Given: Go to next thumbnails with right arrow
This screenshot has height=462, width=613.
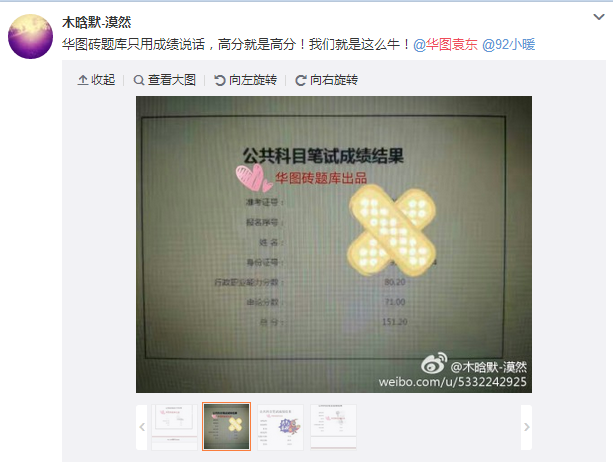Looking at the screenshot, I should coord(526,427).
